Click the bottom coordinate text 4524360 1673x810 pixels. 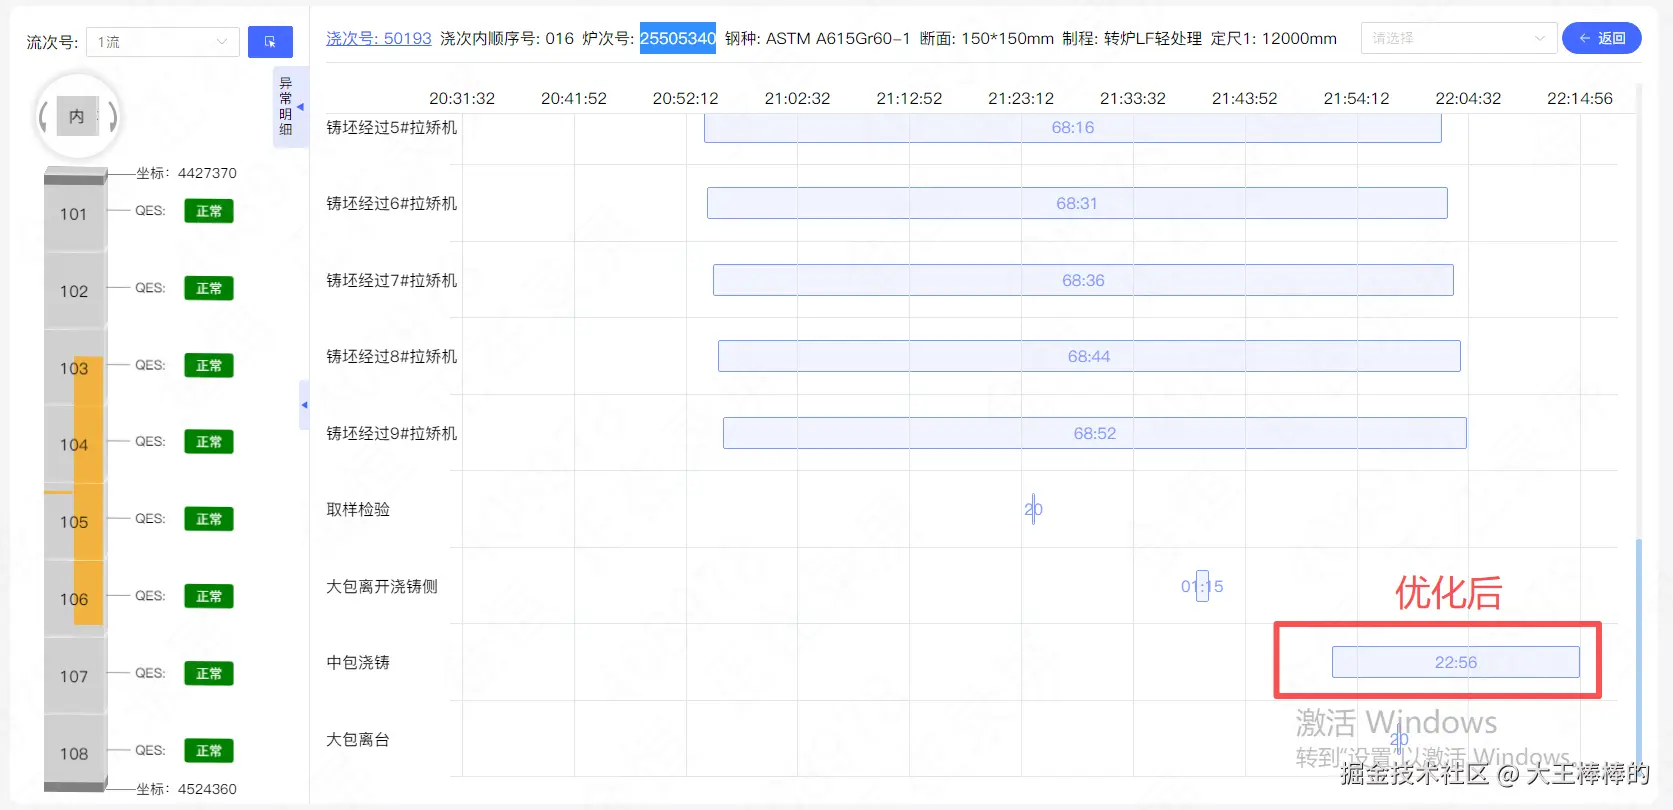[207, 789]
